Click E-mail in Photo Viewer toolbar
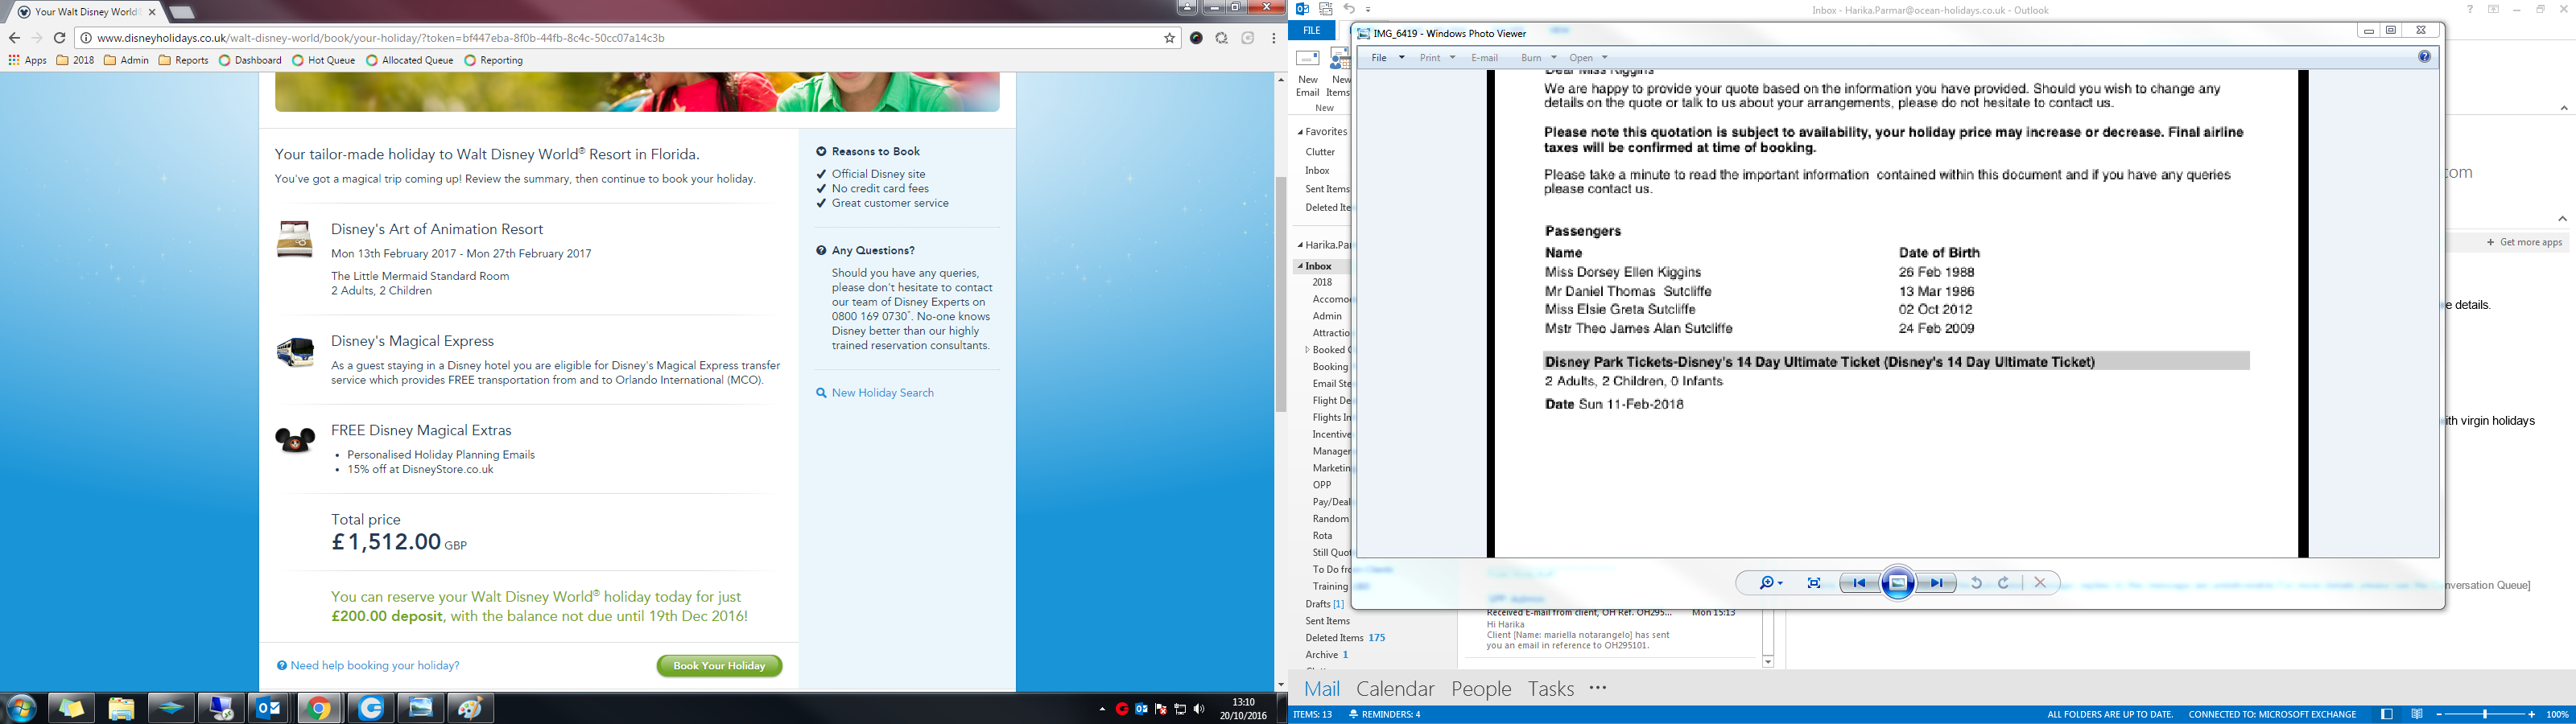This screenshot has width=2576, height=724. pos(1484,58)
